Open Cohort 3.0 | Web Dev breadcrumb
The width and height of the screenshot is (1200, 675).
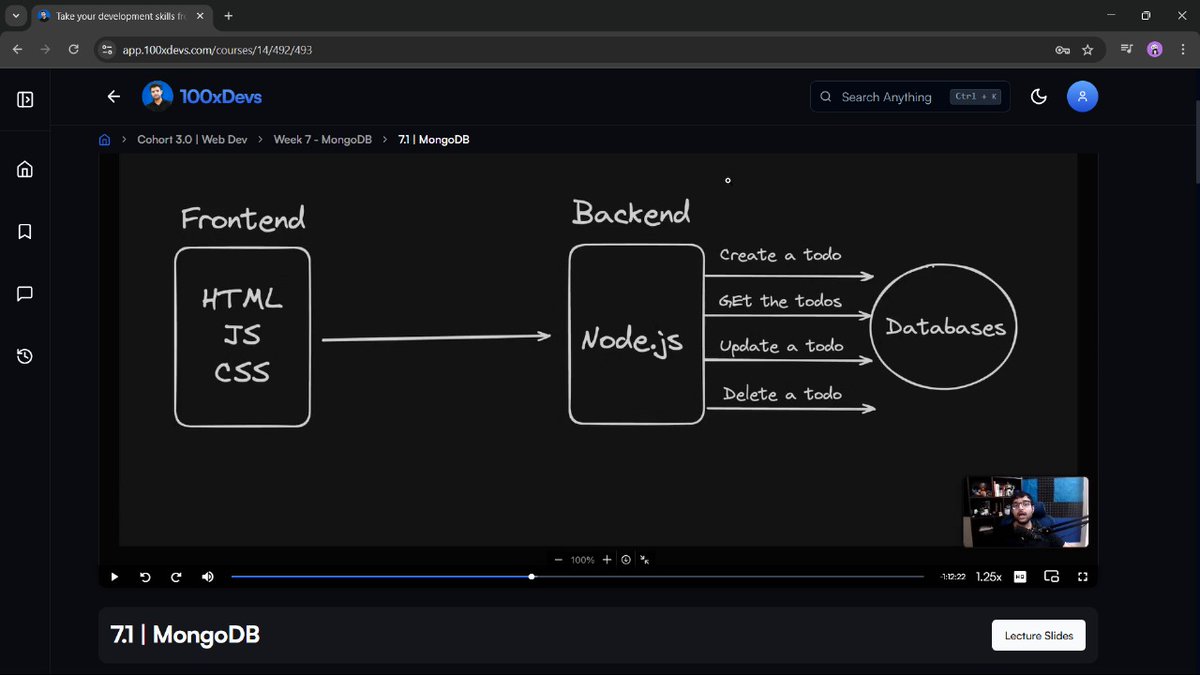pos(192,139)
